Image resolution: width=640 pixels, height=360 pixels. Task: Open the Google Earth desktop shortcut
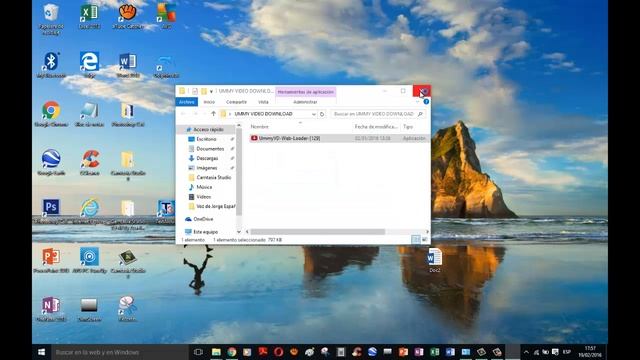click(51, 162)
